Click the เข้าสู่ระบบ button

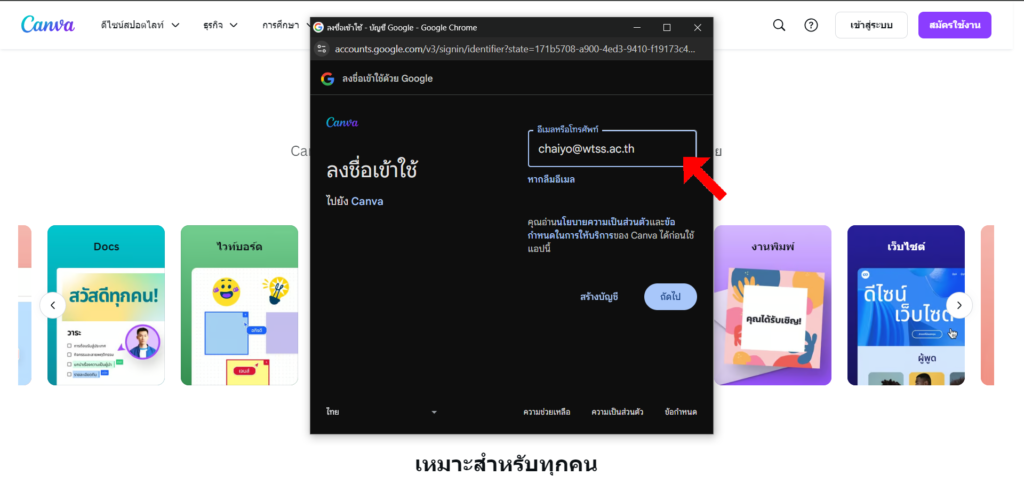point(871,25)
